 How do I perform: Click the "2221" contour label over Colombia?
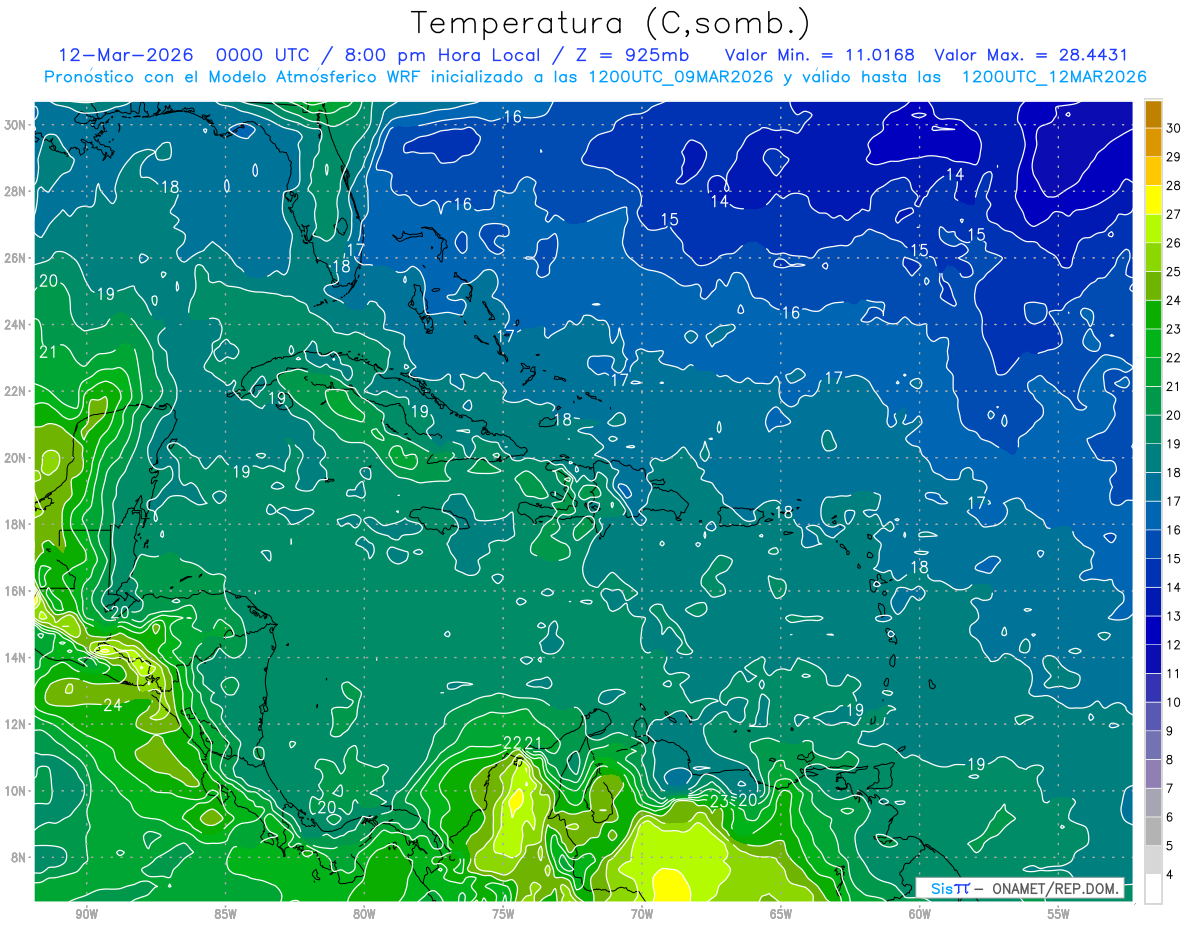tap(522, 742)
